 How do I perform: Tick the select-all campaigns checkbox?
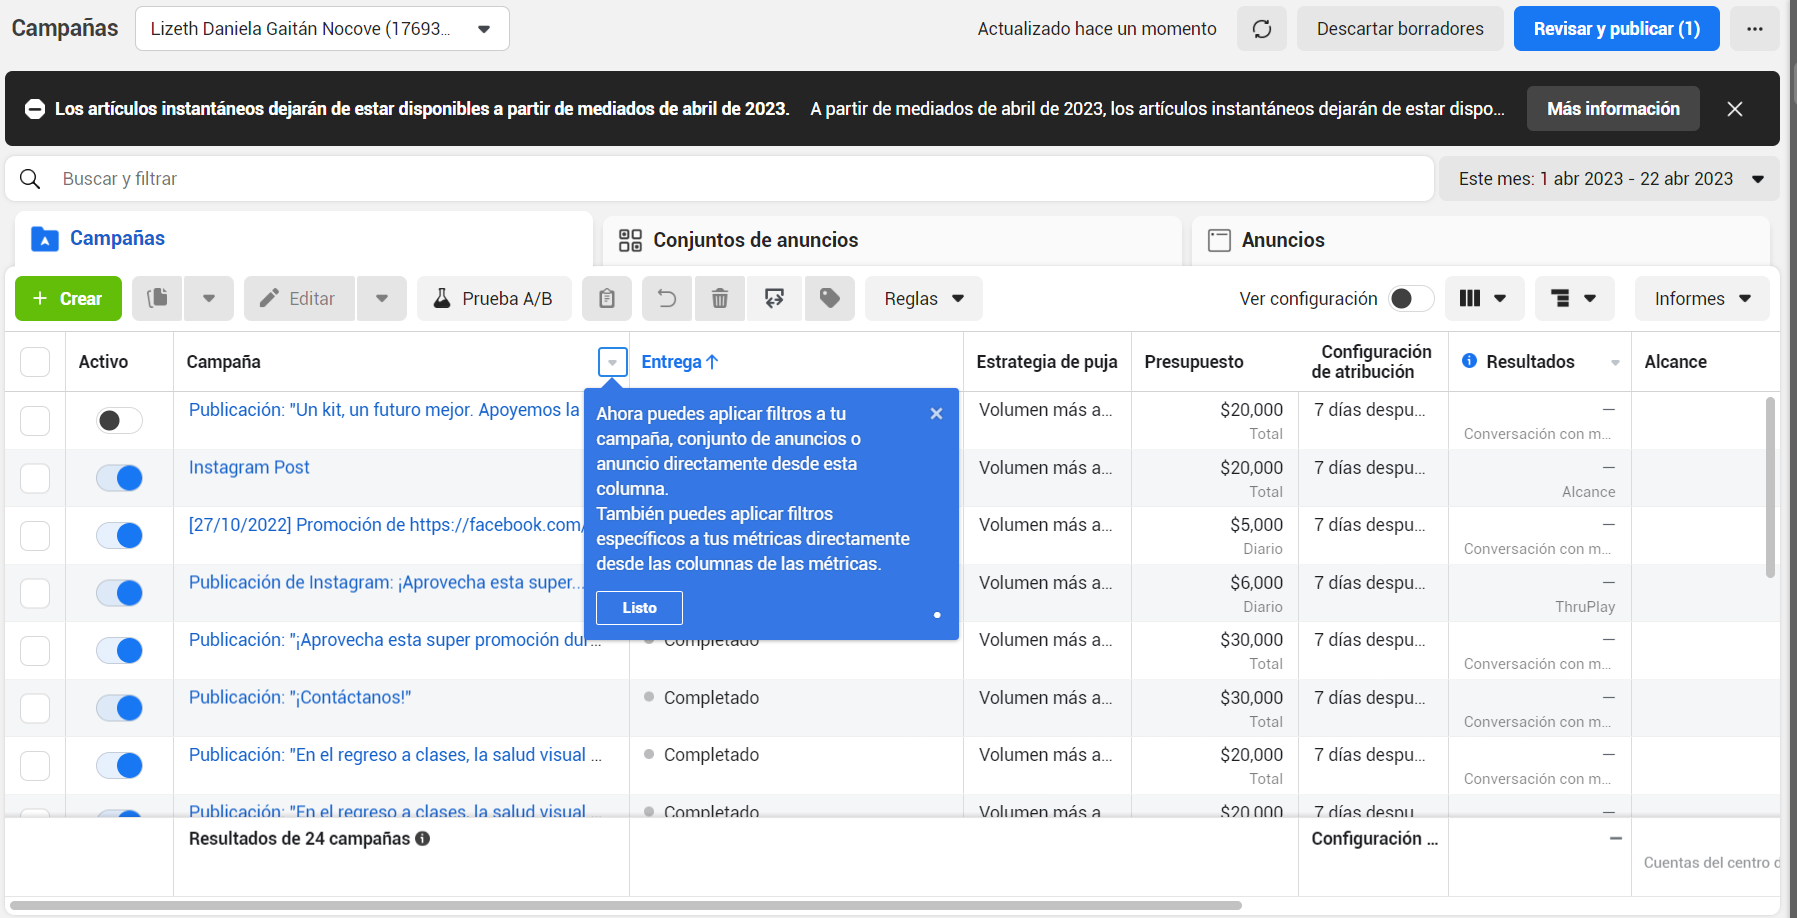coord(35,362)
